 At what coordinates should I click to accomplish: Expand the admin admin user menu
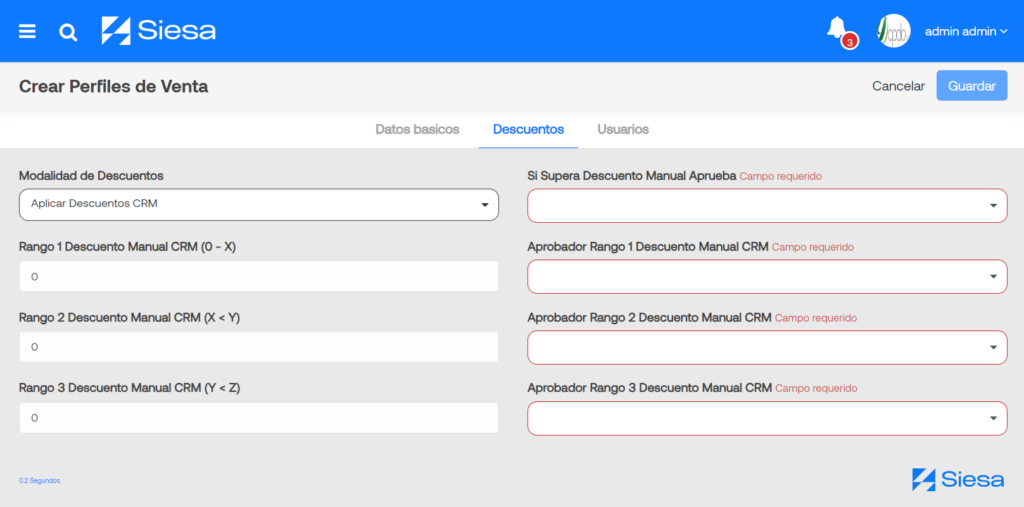coord(966,31)
